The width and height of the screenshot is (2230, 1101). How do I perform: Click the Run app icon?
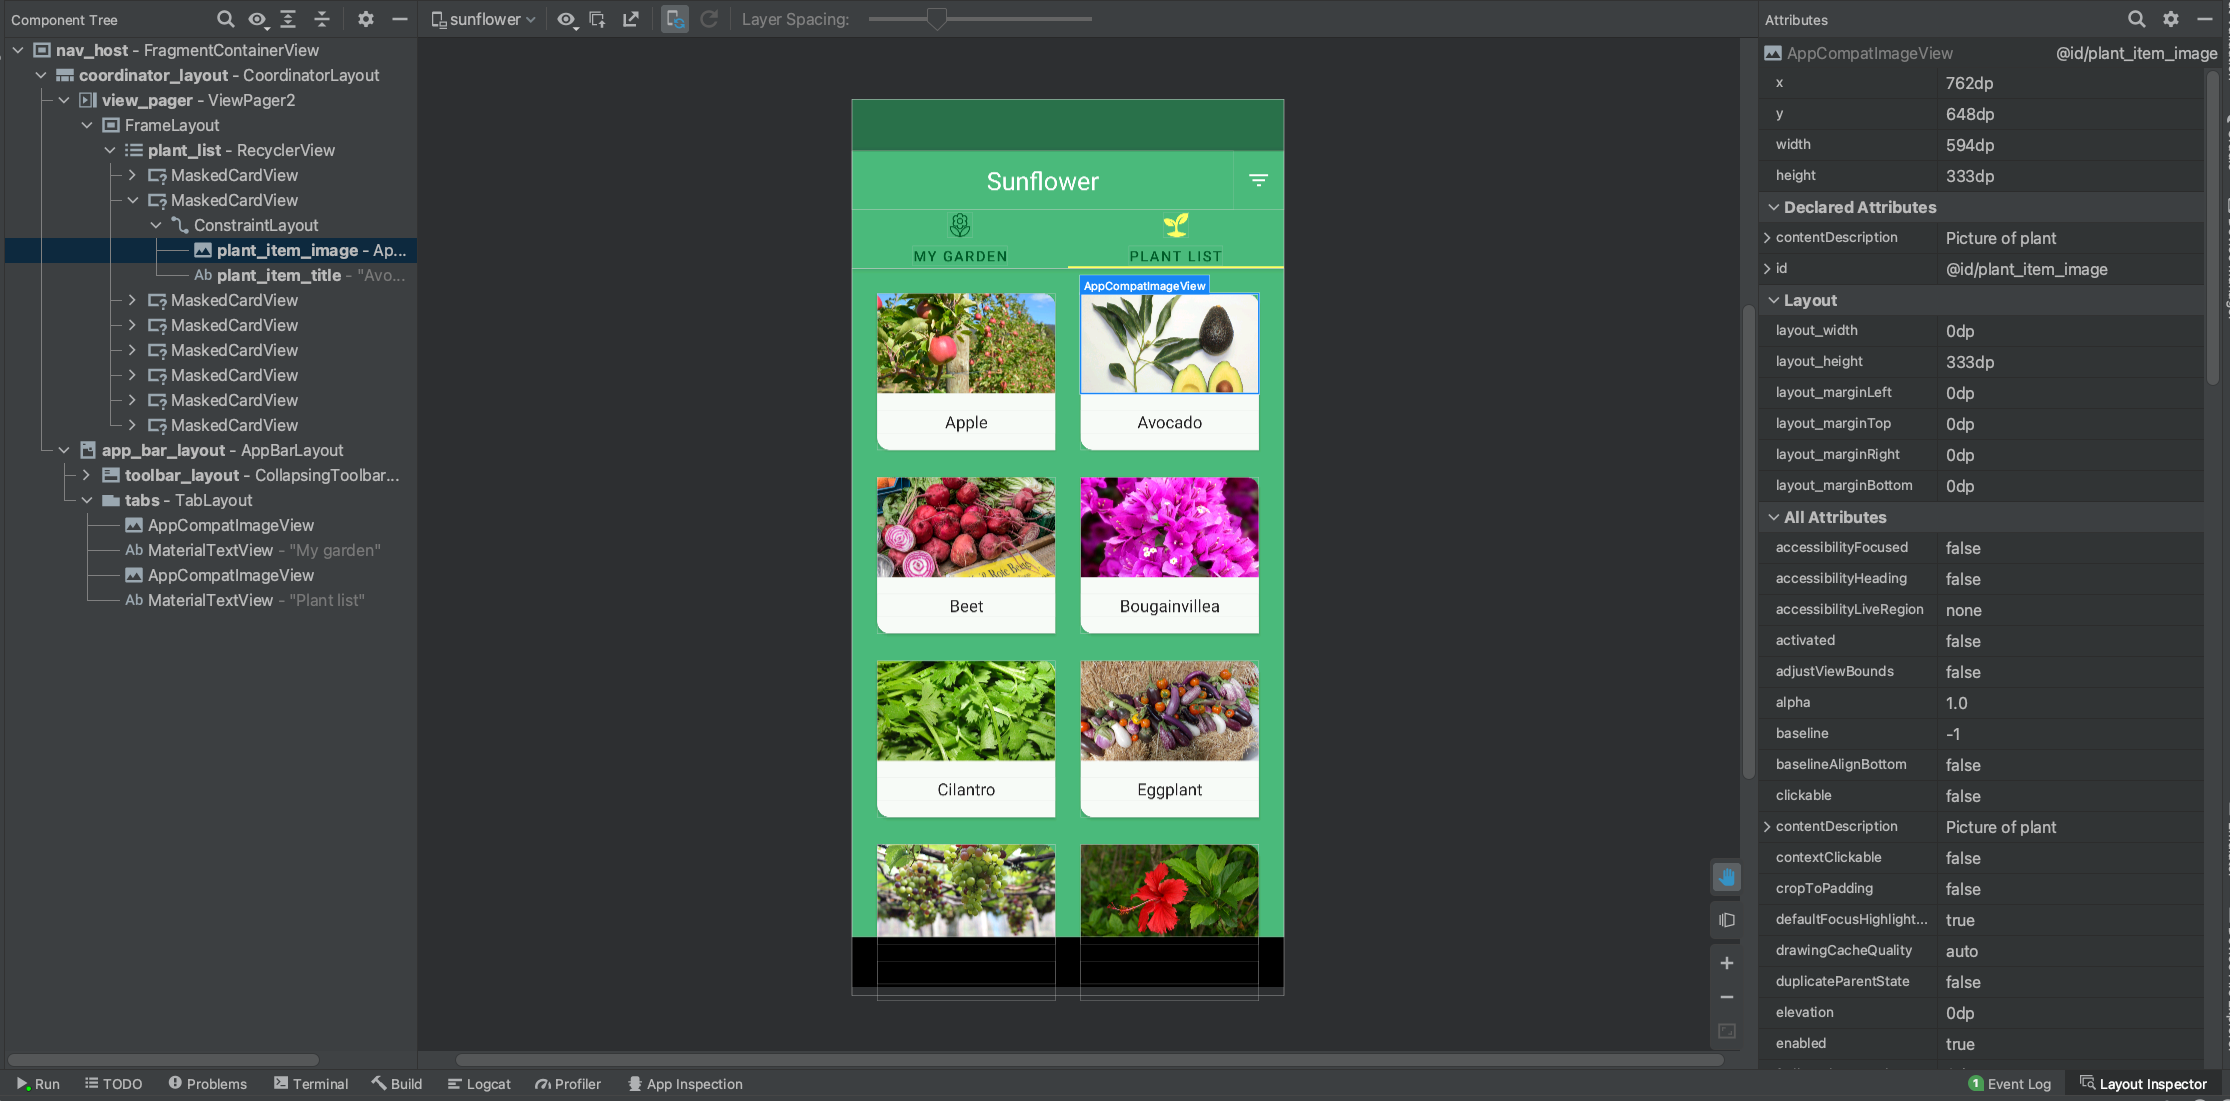point(21,1084)
